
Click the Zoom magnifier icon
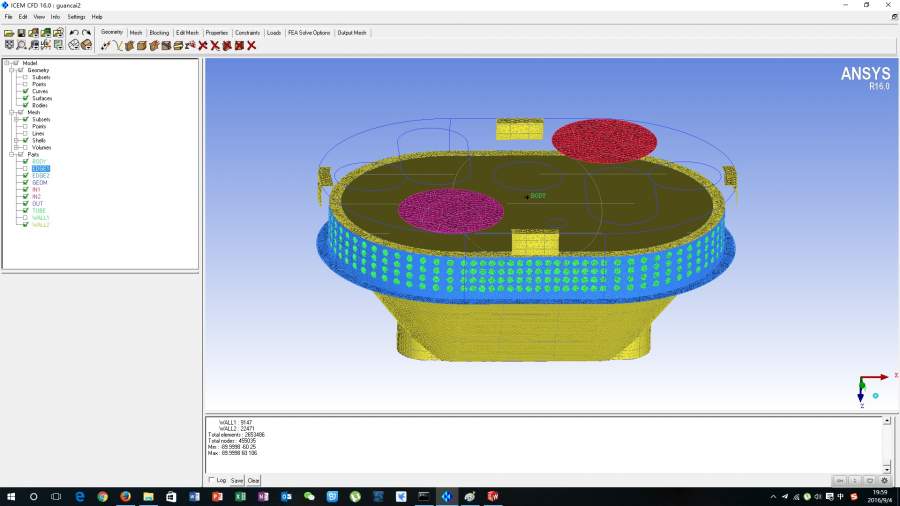[x=21, y=45]
